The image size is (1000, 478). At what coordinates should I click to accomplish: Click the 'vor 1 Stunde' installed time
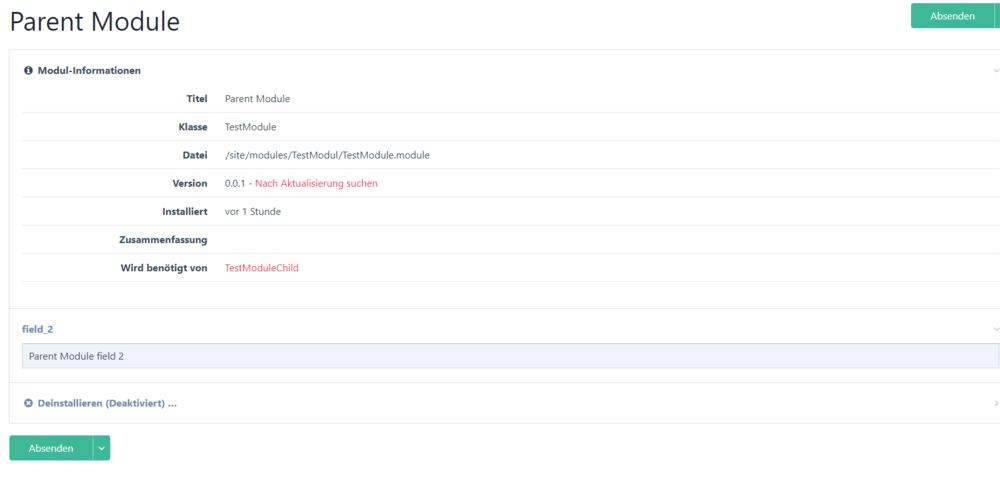[253, 212]
